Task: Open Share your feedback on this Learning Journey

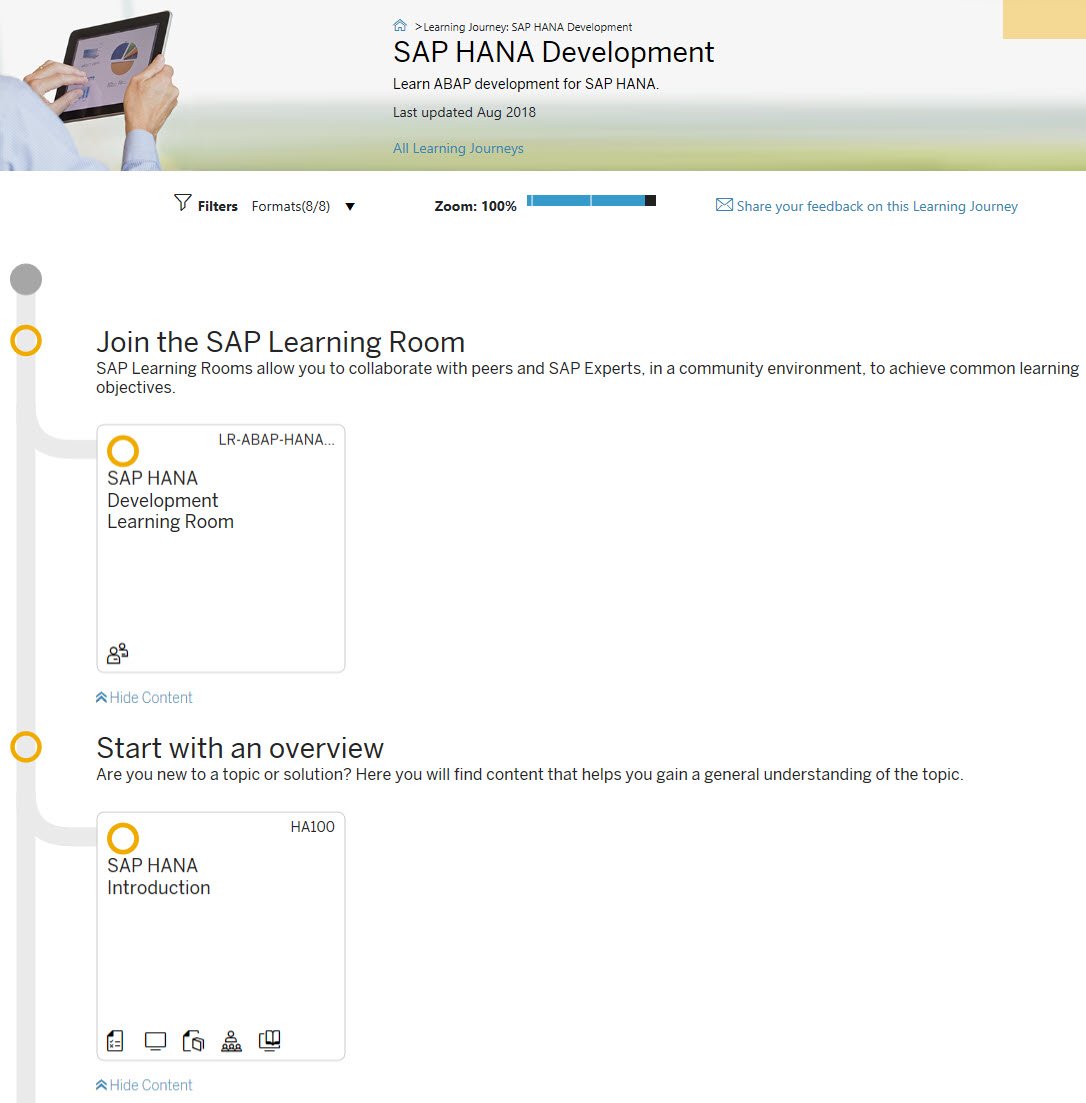Action: (x=876, y=206)
